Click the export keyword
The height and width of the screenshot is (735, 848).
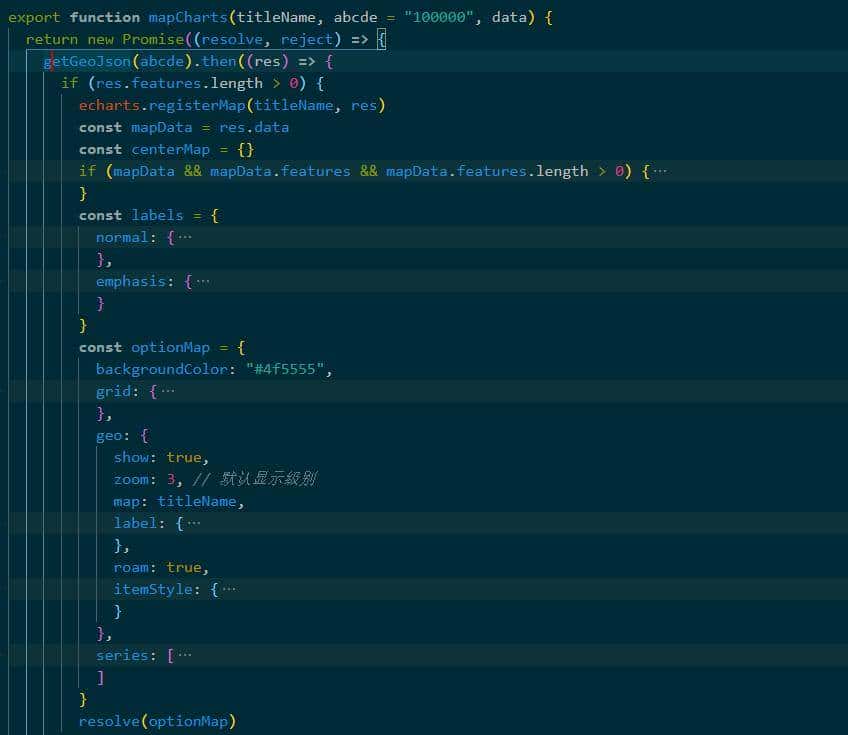point(34,17)
